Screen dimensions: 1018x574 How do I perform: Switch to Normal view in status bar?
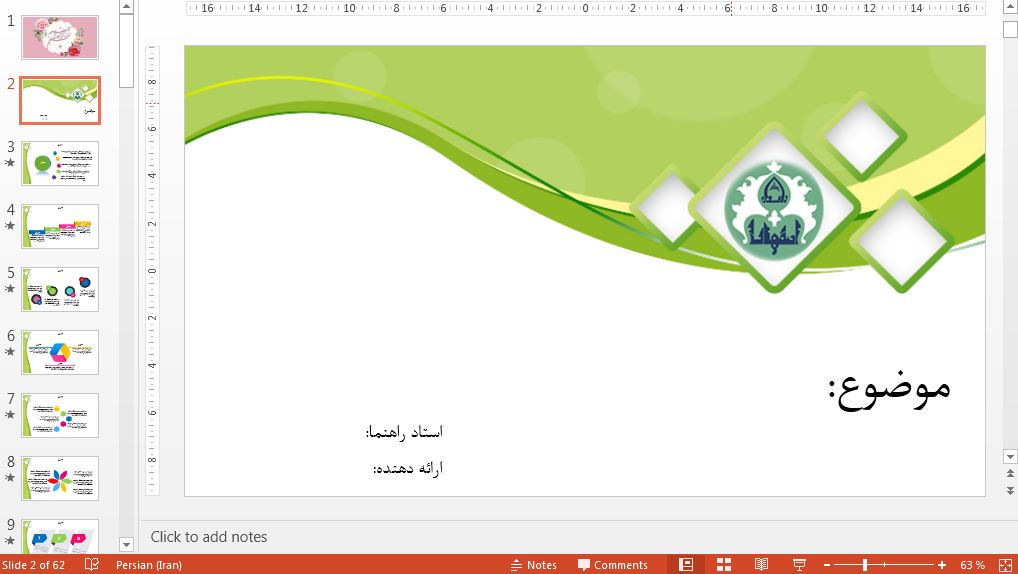pos(685,565)
